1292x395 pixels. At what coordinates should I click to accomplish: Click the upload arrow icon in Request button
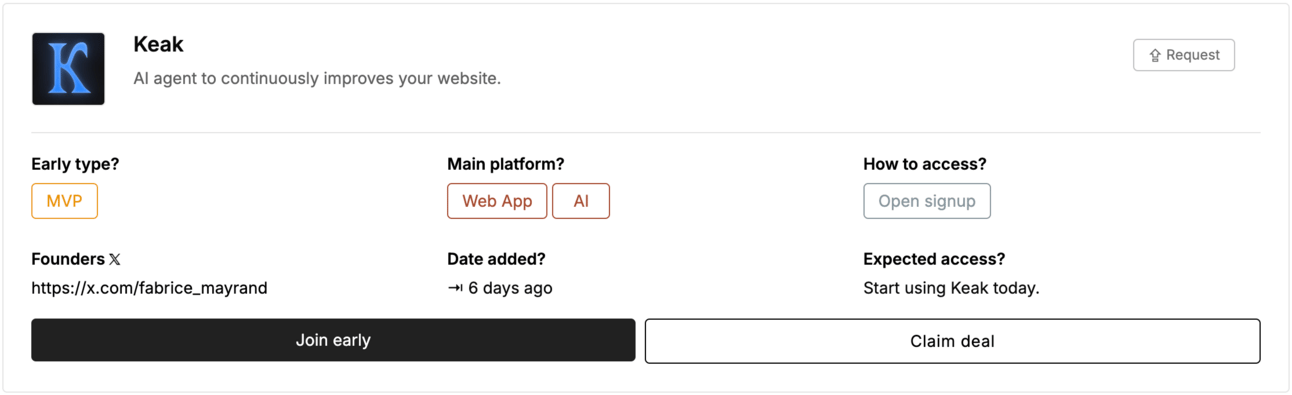(x=1154, y=56)
